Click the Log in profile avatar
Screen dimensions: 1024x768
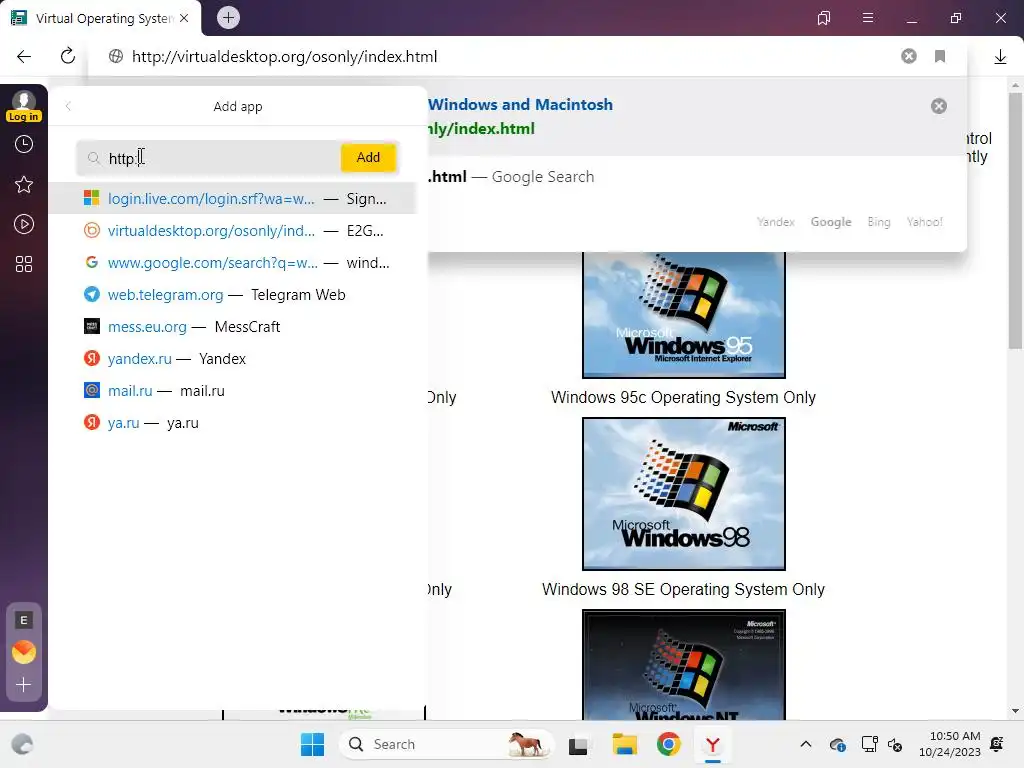(24, 106)
